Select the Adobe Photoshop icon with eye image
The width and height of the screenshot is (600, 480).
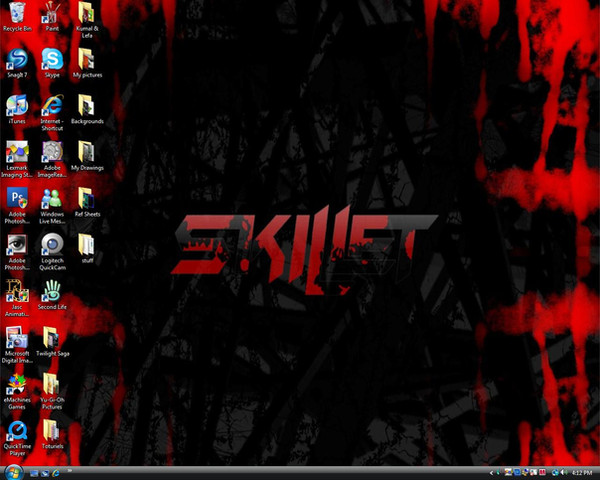point(17,252)
